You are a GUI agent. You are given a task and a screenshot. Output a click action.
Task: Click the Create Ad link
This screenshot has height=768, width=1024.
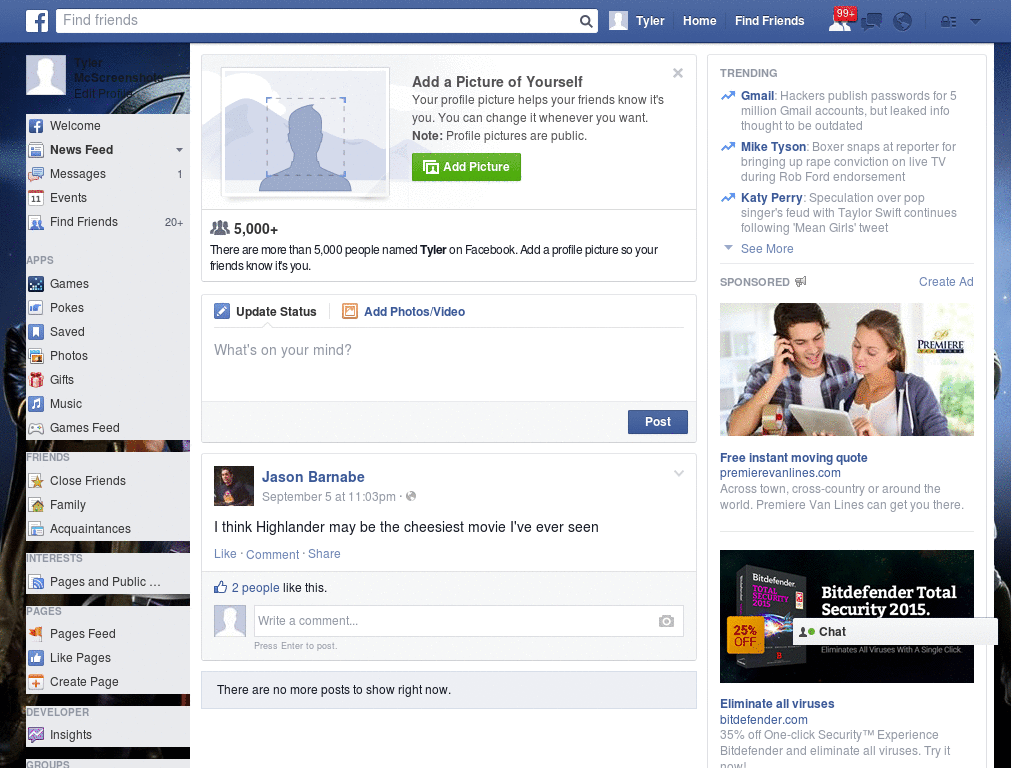click(x=946, y=282)
